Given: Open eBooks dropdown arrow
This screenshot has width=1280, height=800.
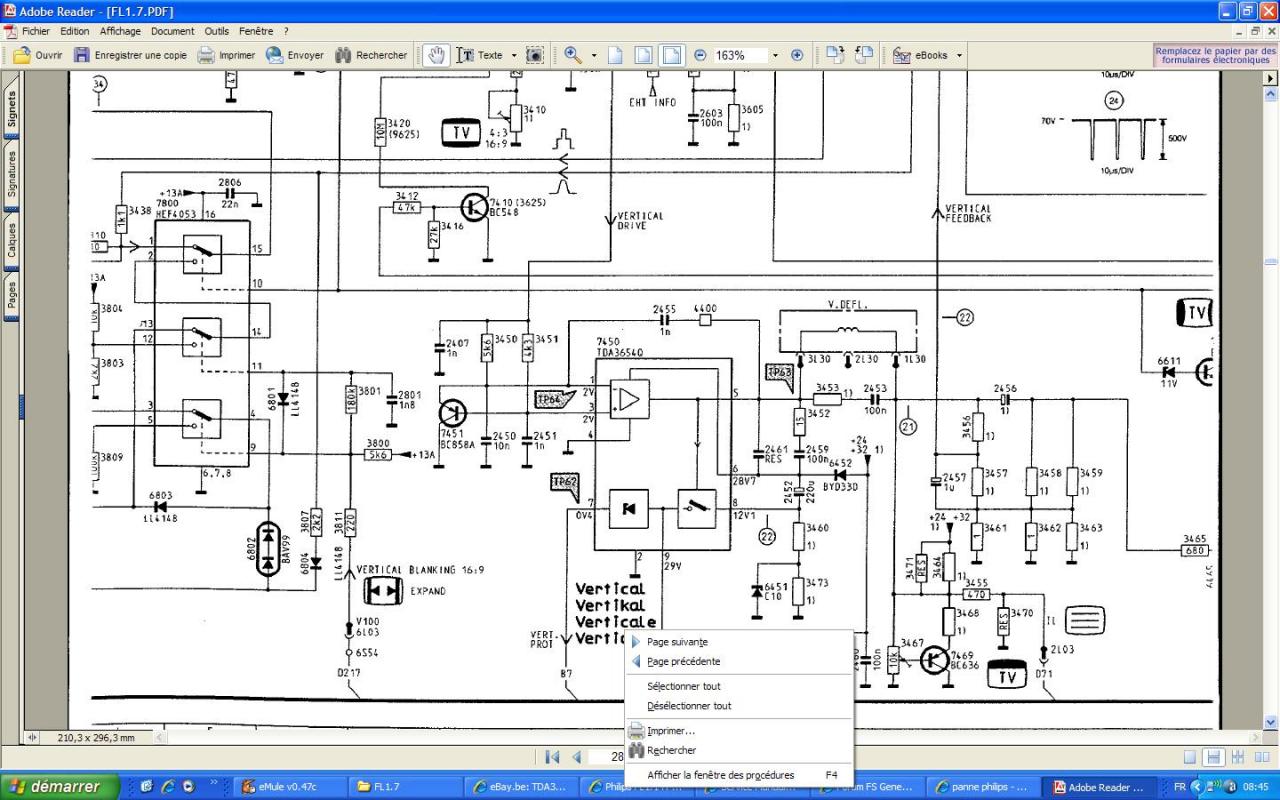Looking at the screenshot, I should pos(958,55).
